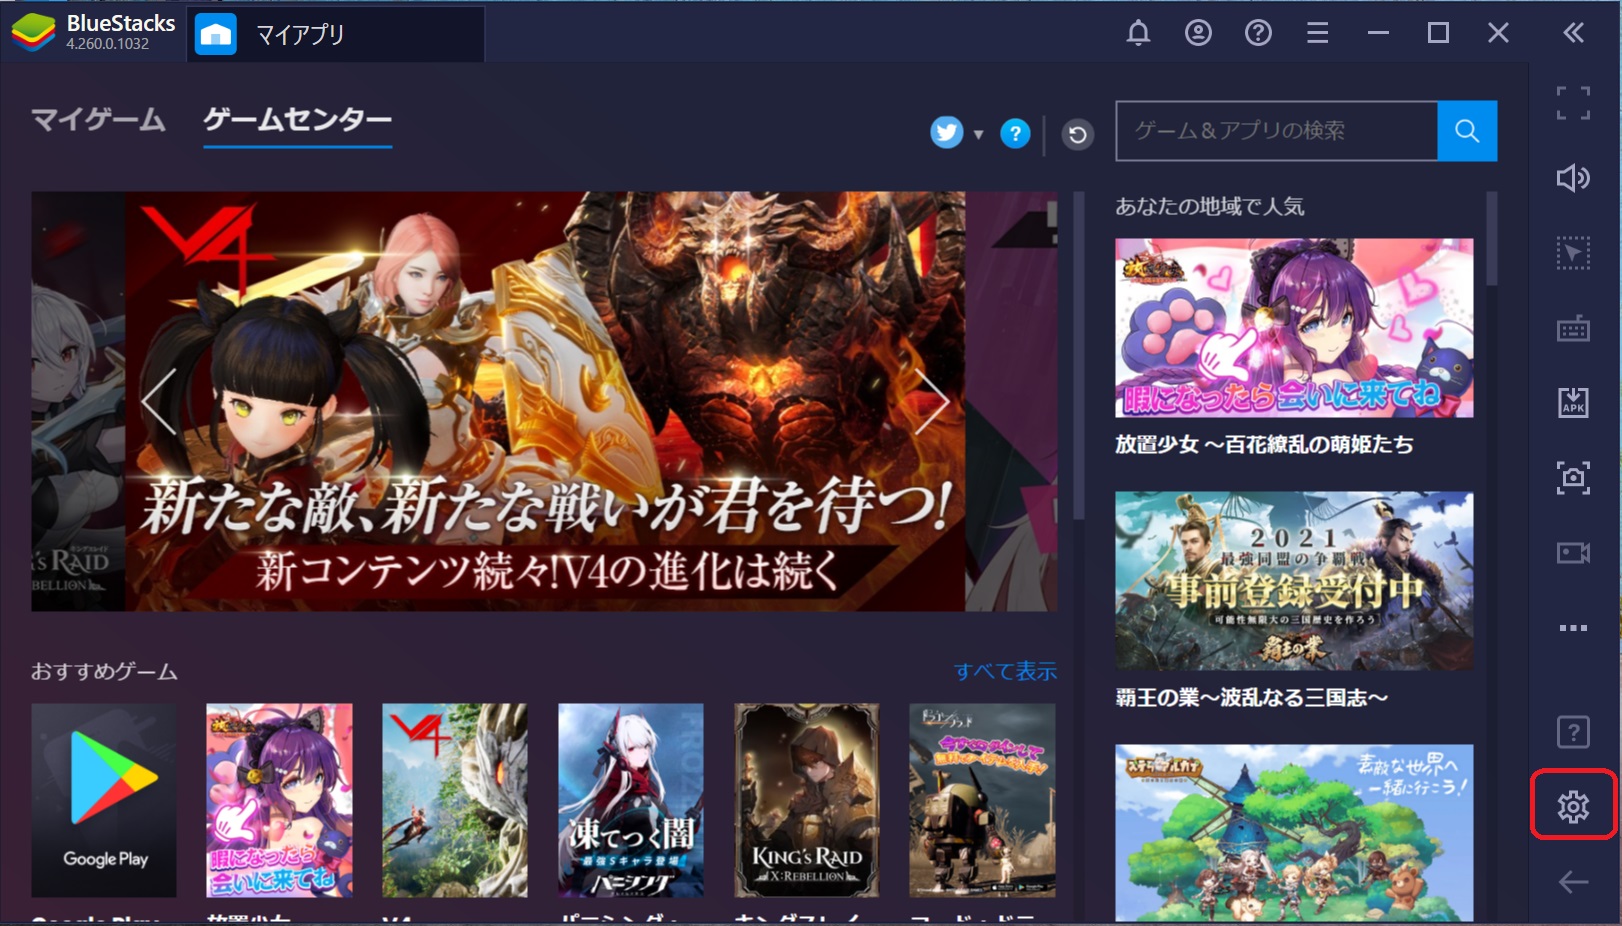Screen dimensions: 1622x926
Task: Start screen recording with video icon
Action: (x=1573, y=553)
